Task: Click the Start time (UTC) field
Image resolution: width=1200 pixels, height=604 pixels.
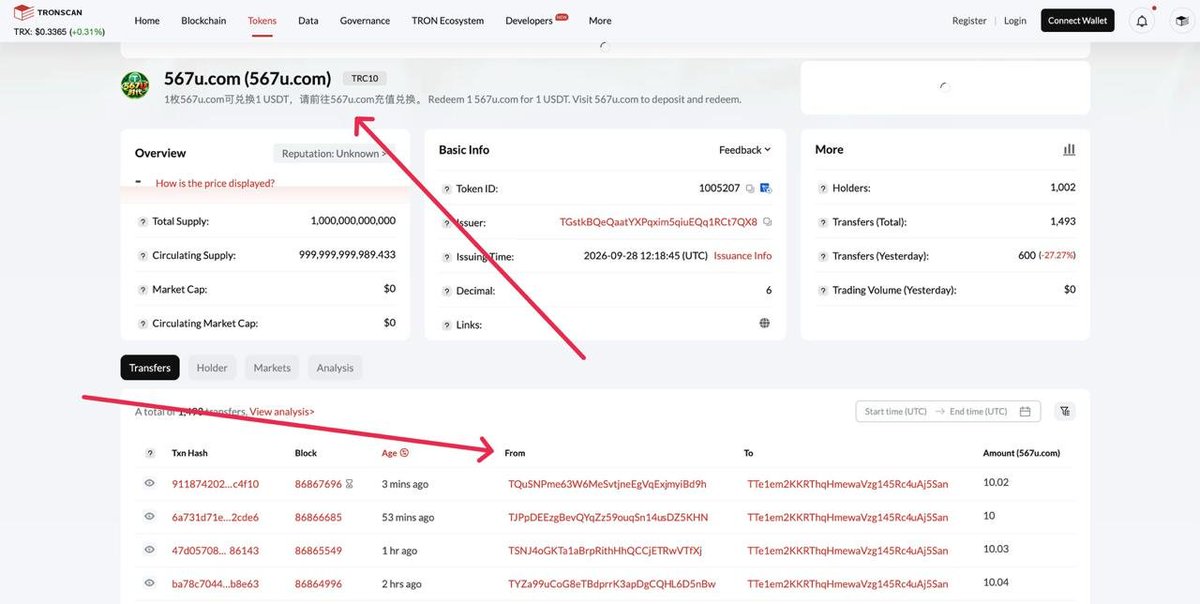Action: (x=895, y=412)
